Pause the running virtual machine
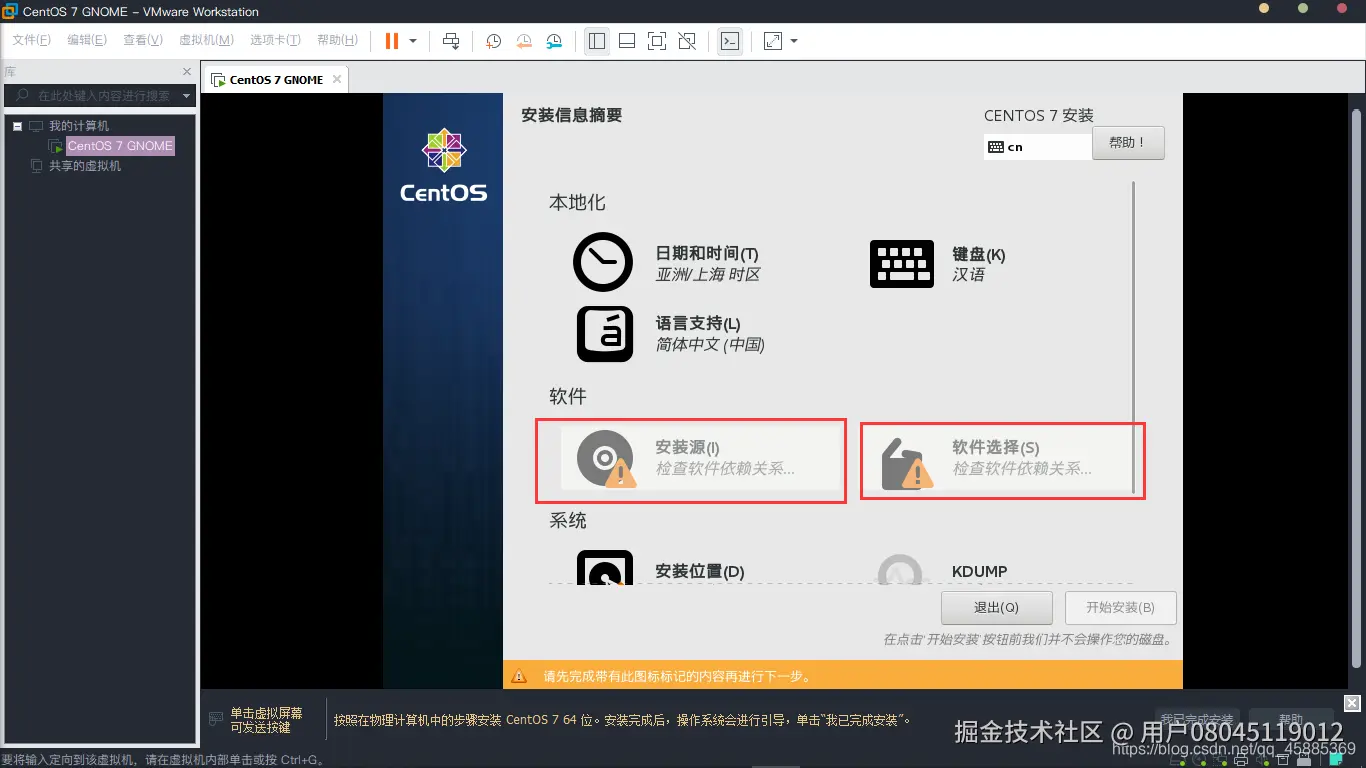 391,41
